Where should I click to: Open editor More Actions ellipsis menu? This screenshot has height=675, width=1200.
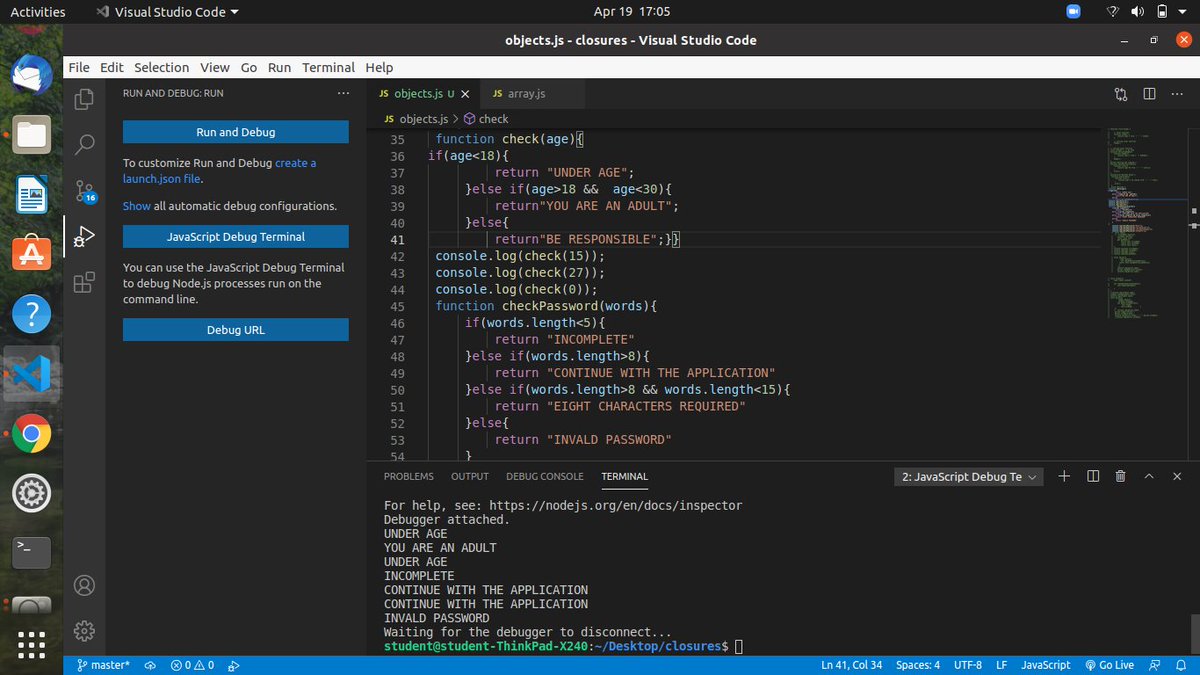click(x=1177, y=94)
